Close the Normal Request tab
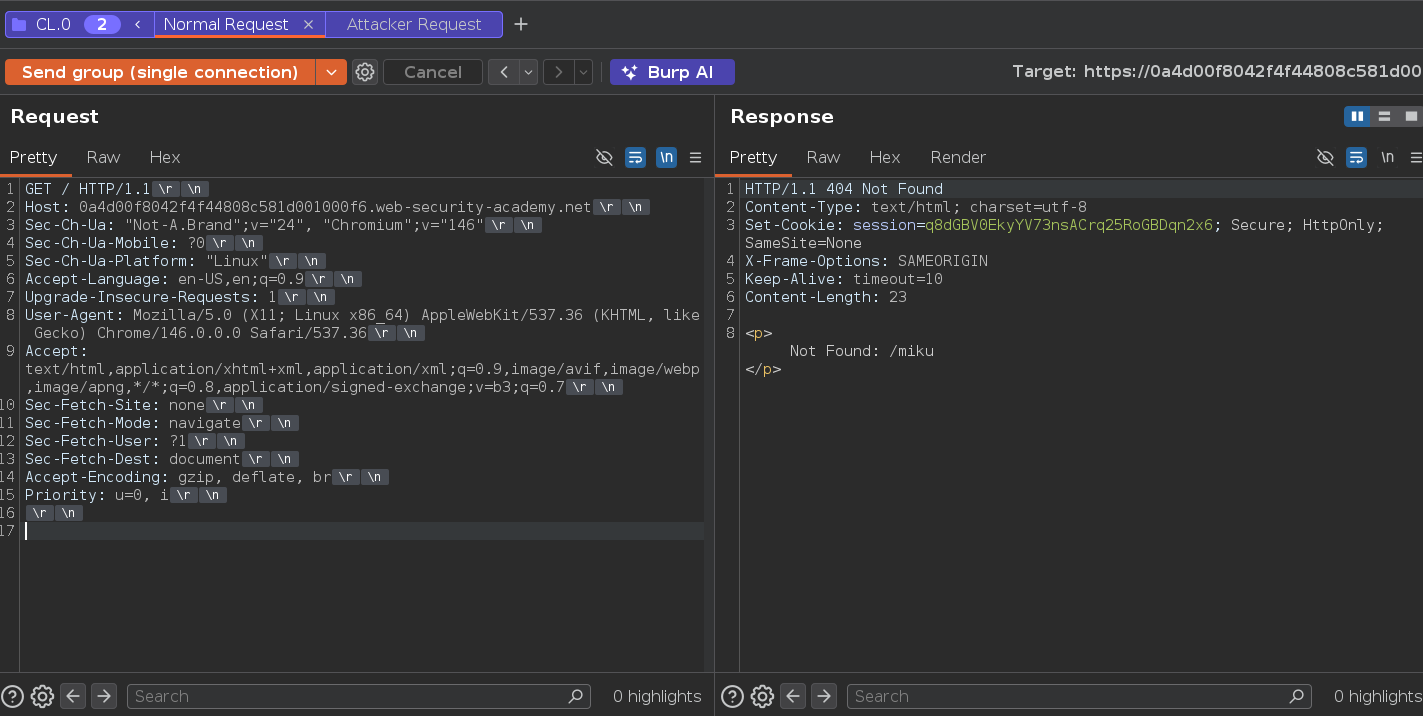This screenshot has width=1423, height=716. [308, 24]
